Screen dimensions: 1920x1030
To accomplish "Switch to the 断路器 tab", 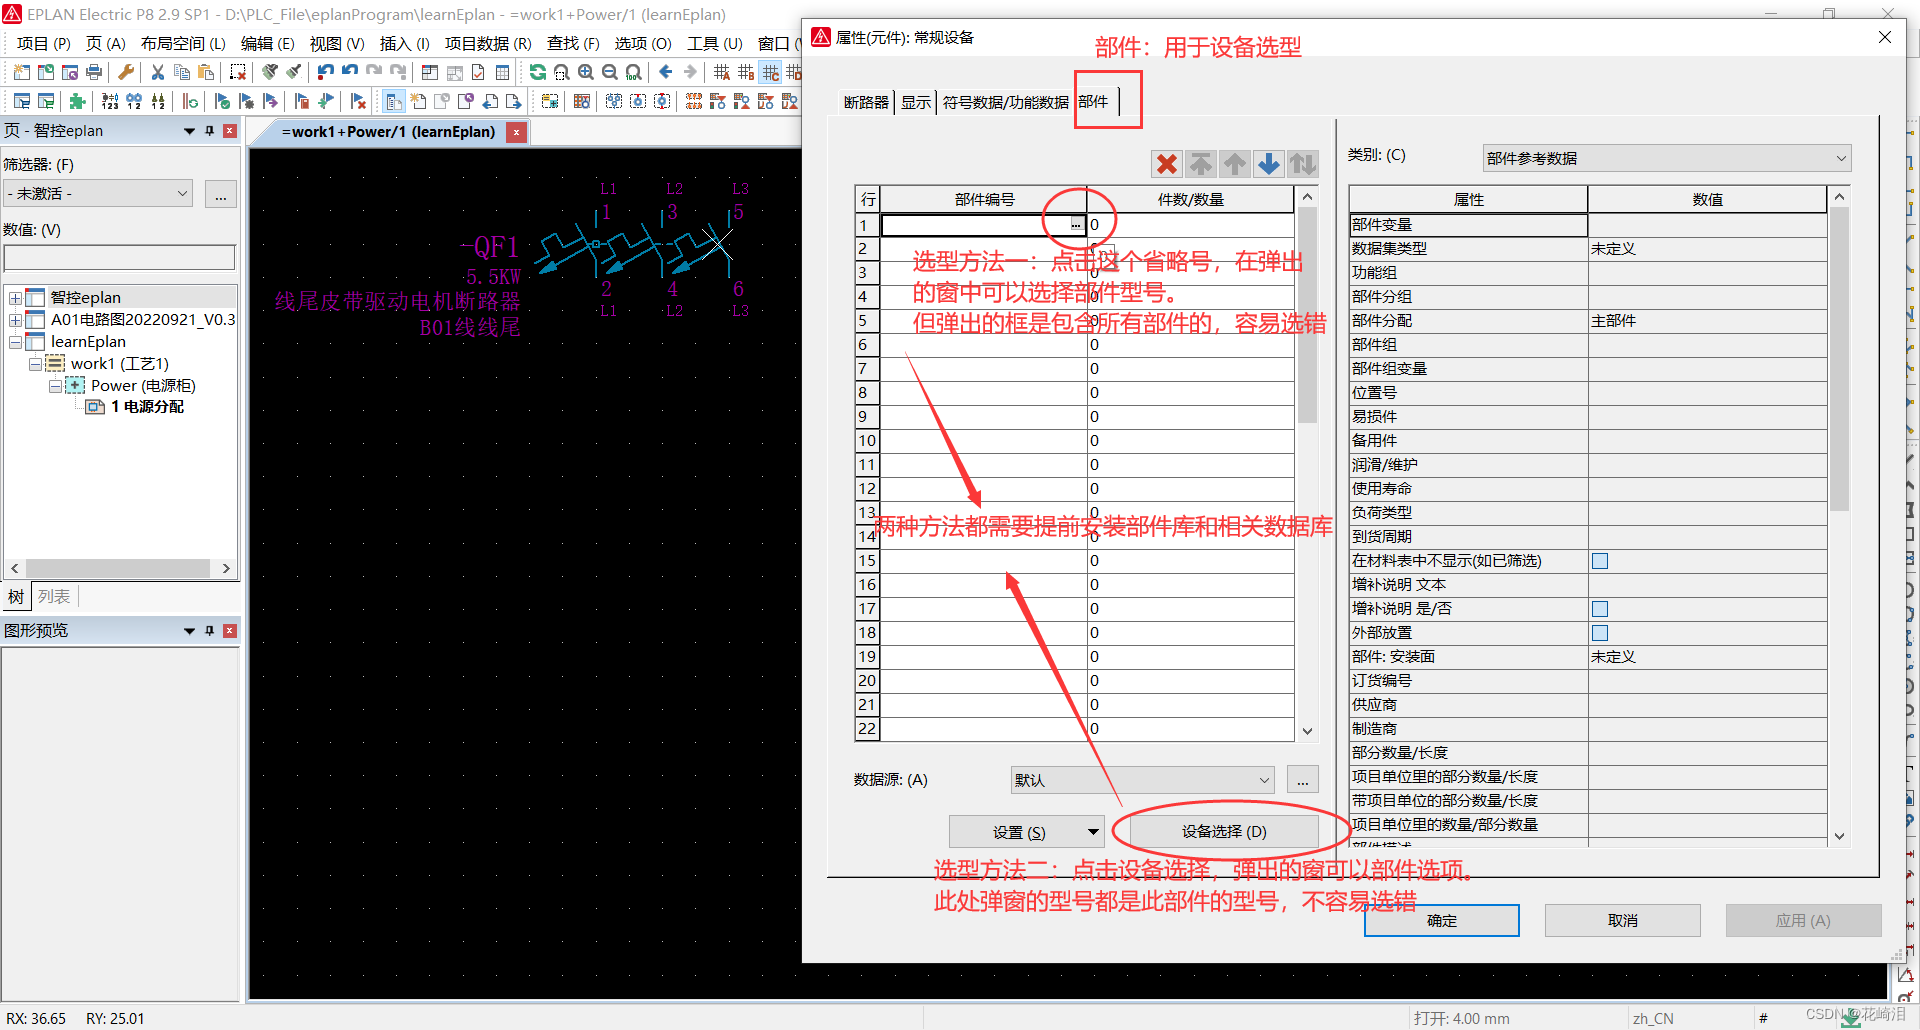I will pyautogui.click(x=866, y=102).
